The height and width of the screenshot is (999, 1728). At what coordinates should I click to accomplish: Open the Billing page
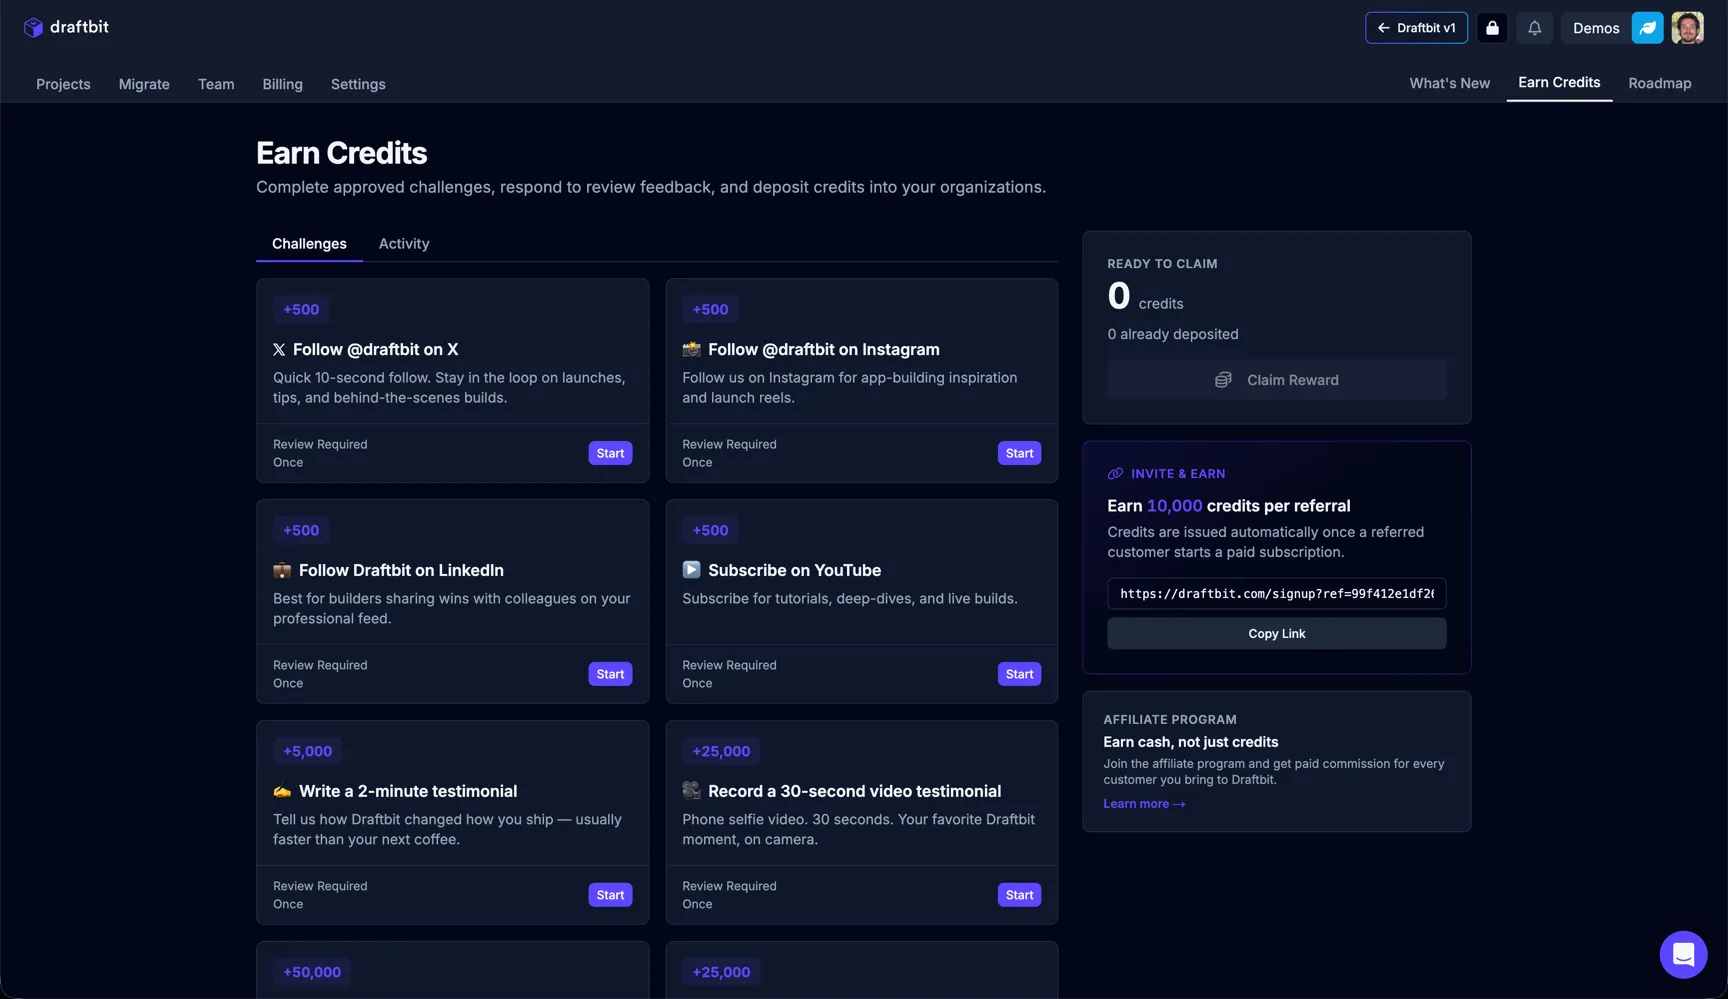pos(282,84)
